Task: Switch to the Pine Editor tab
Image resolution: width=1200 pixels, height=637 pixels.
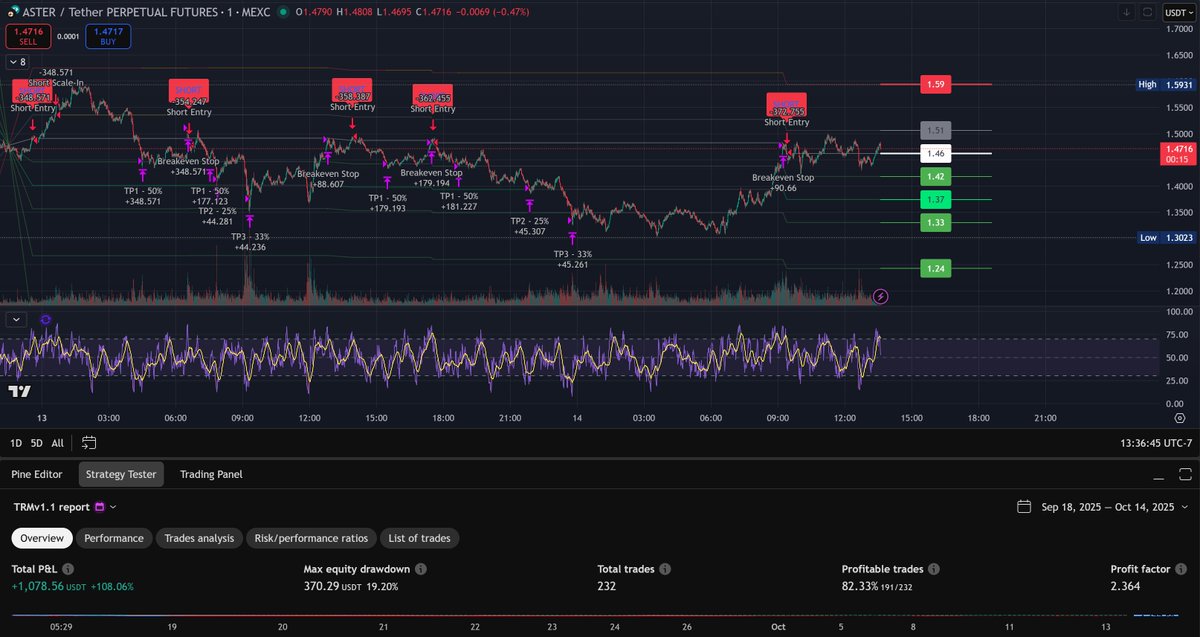Action: [x=37, y=474]
